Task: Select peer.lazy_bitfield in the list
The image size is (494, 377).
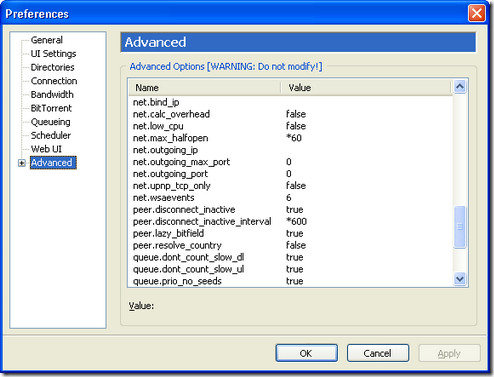Action: point(290,234)
